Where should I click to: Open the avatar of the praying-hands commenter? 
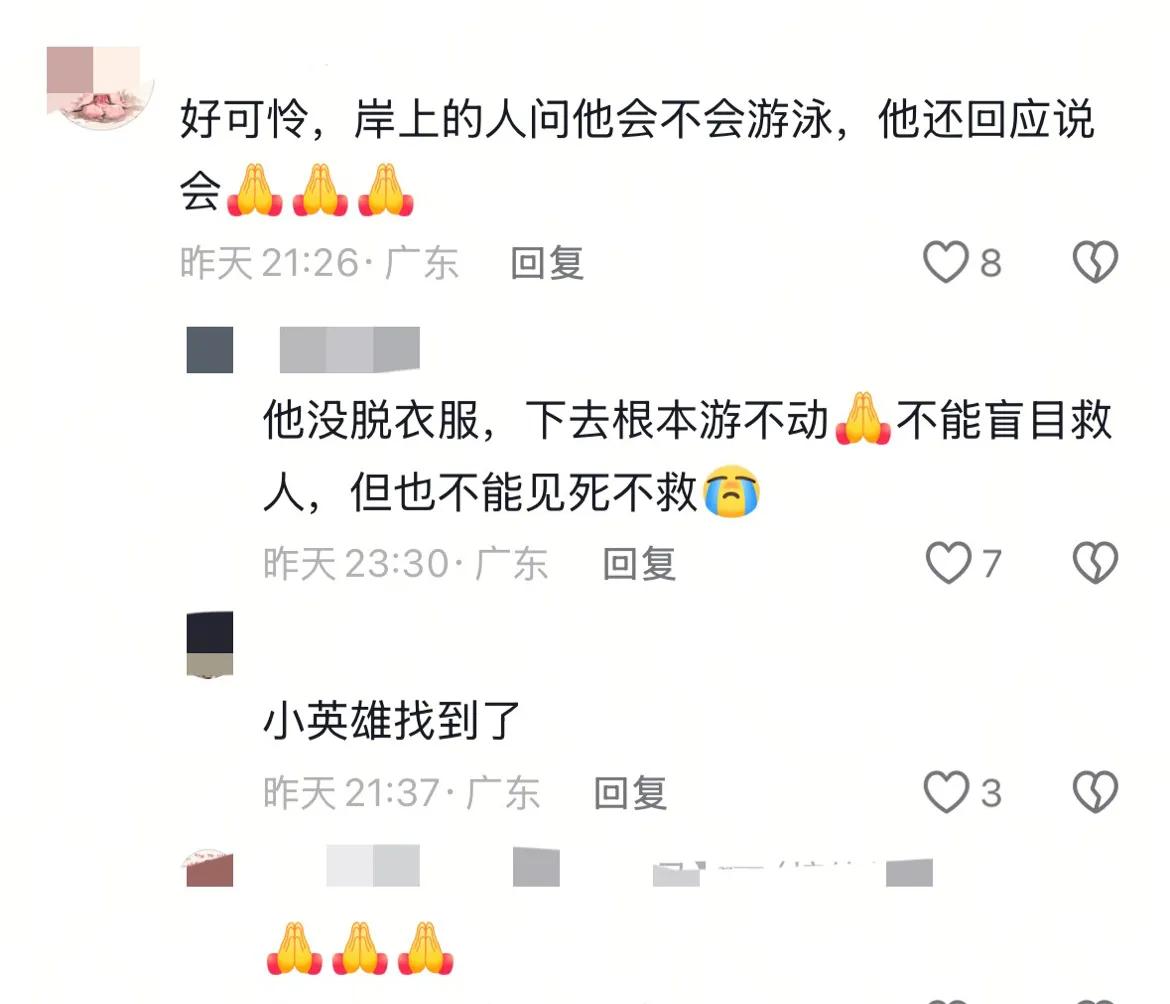pyautogui.click(x=210, y=867)
